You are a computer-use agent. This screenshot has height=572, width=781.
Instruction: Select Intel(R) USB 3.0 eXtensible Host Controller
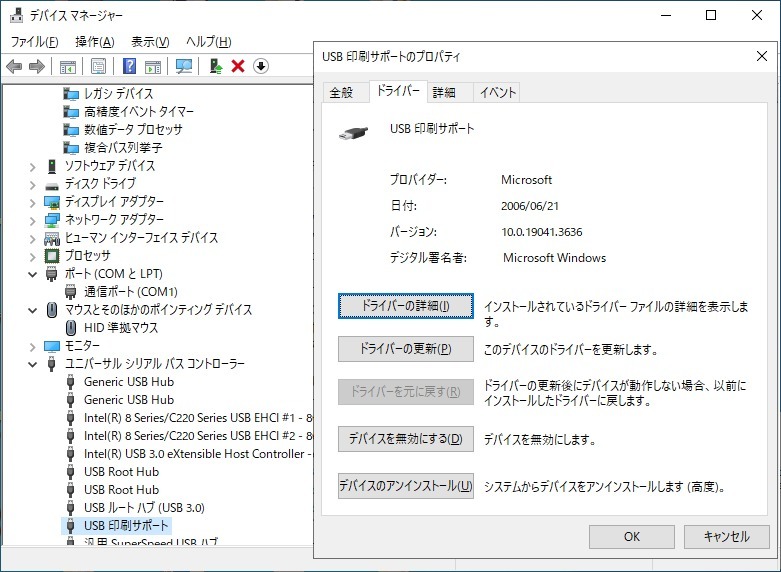(198, 454)
